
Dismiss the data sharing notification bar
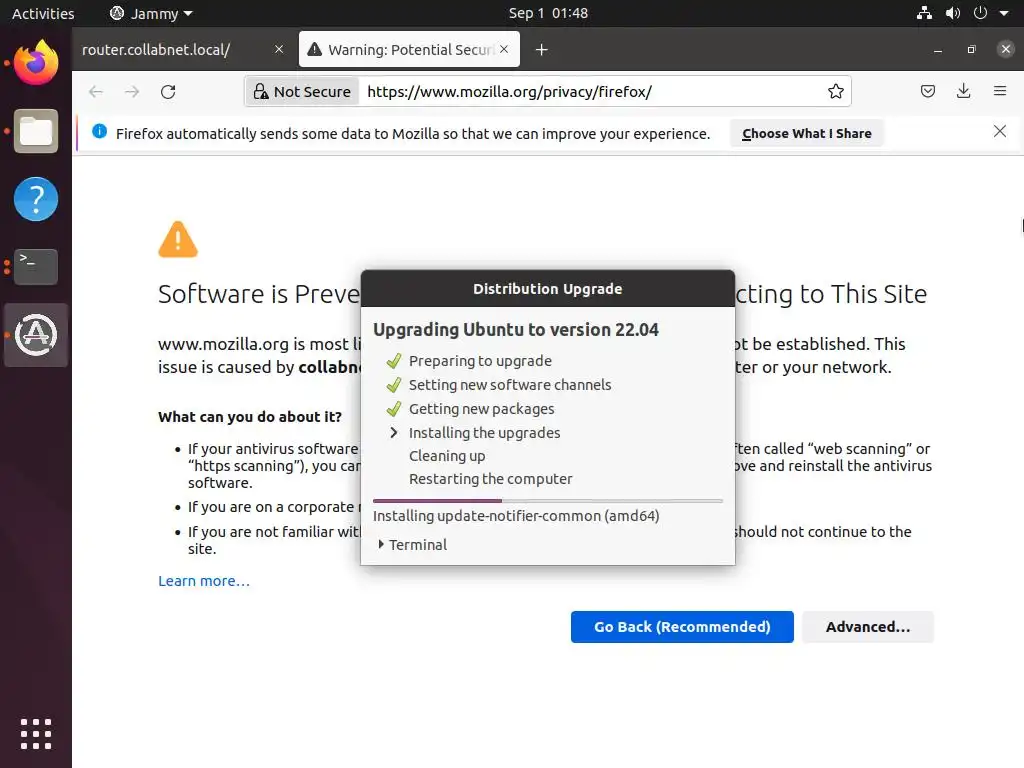tap(1000, 132)
